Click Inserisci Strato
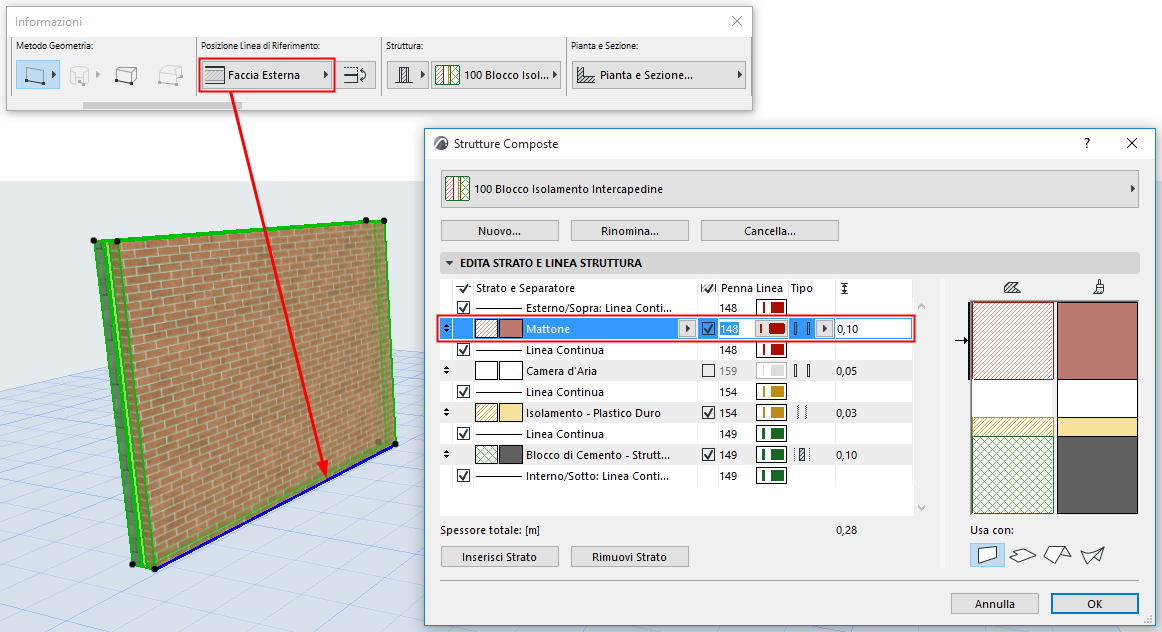 499,557
